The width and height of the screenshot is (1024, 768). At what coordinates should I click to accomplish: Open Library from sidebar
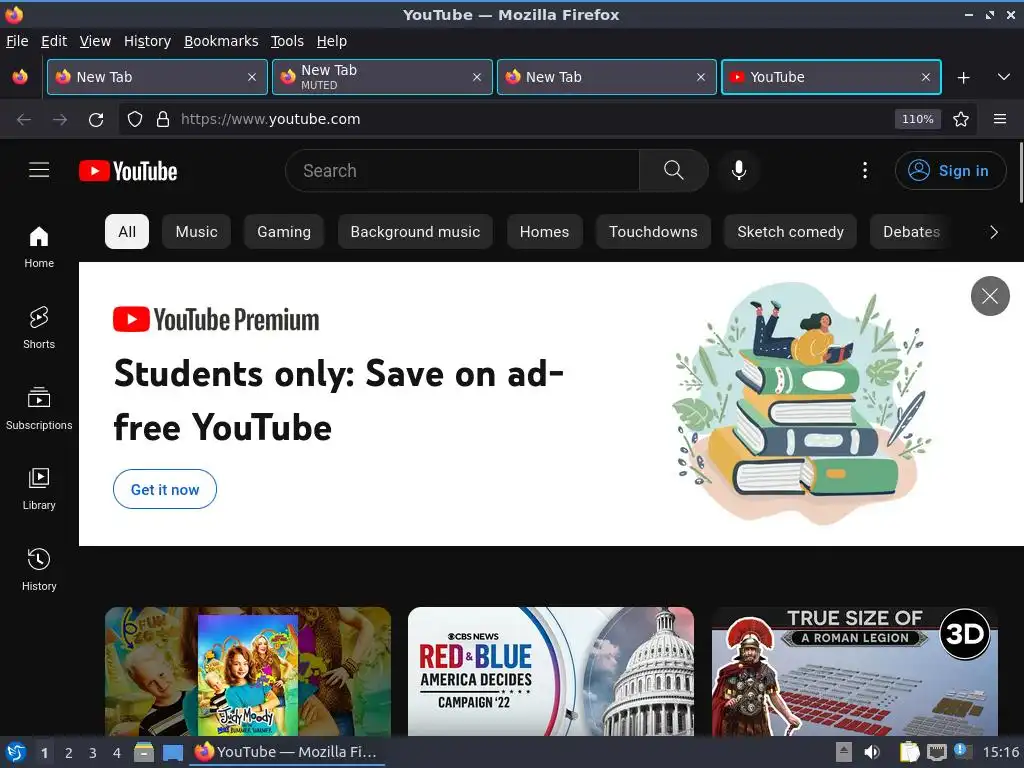point(39,489)
